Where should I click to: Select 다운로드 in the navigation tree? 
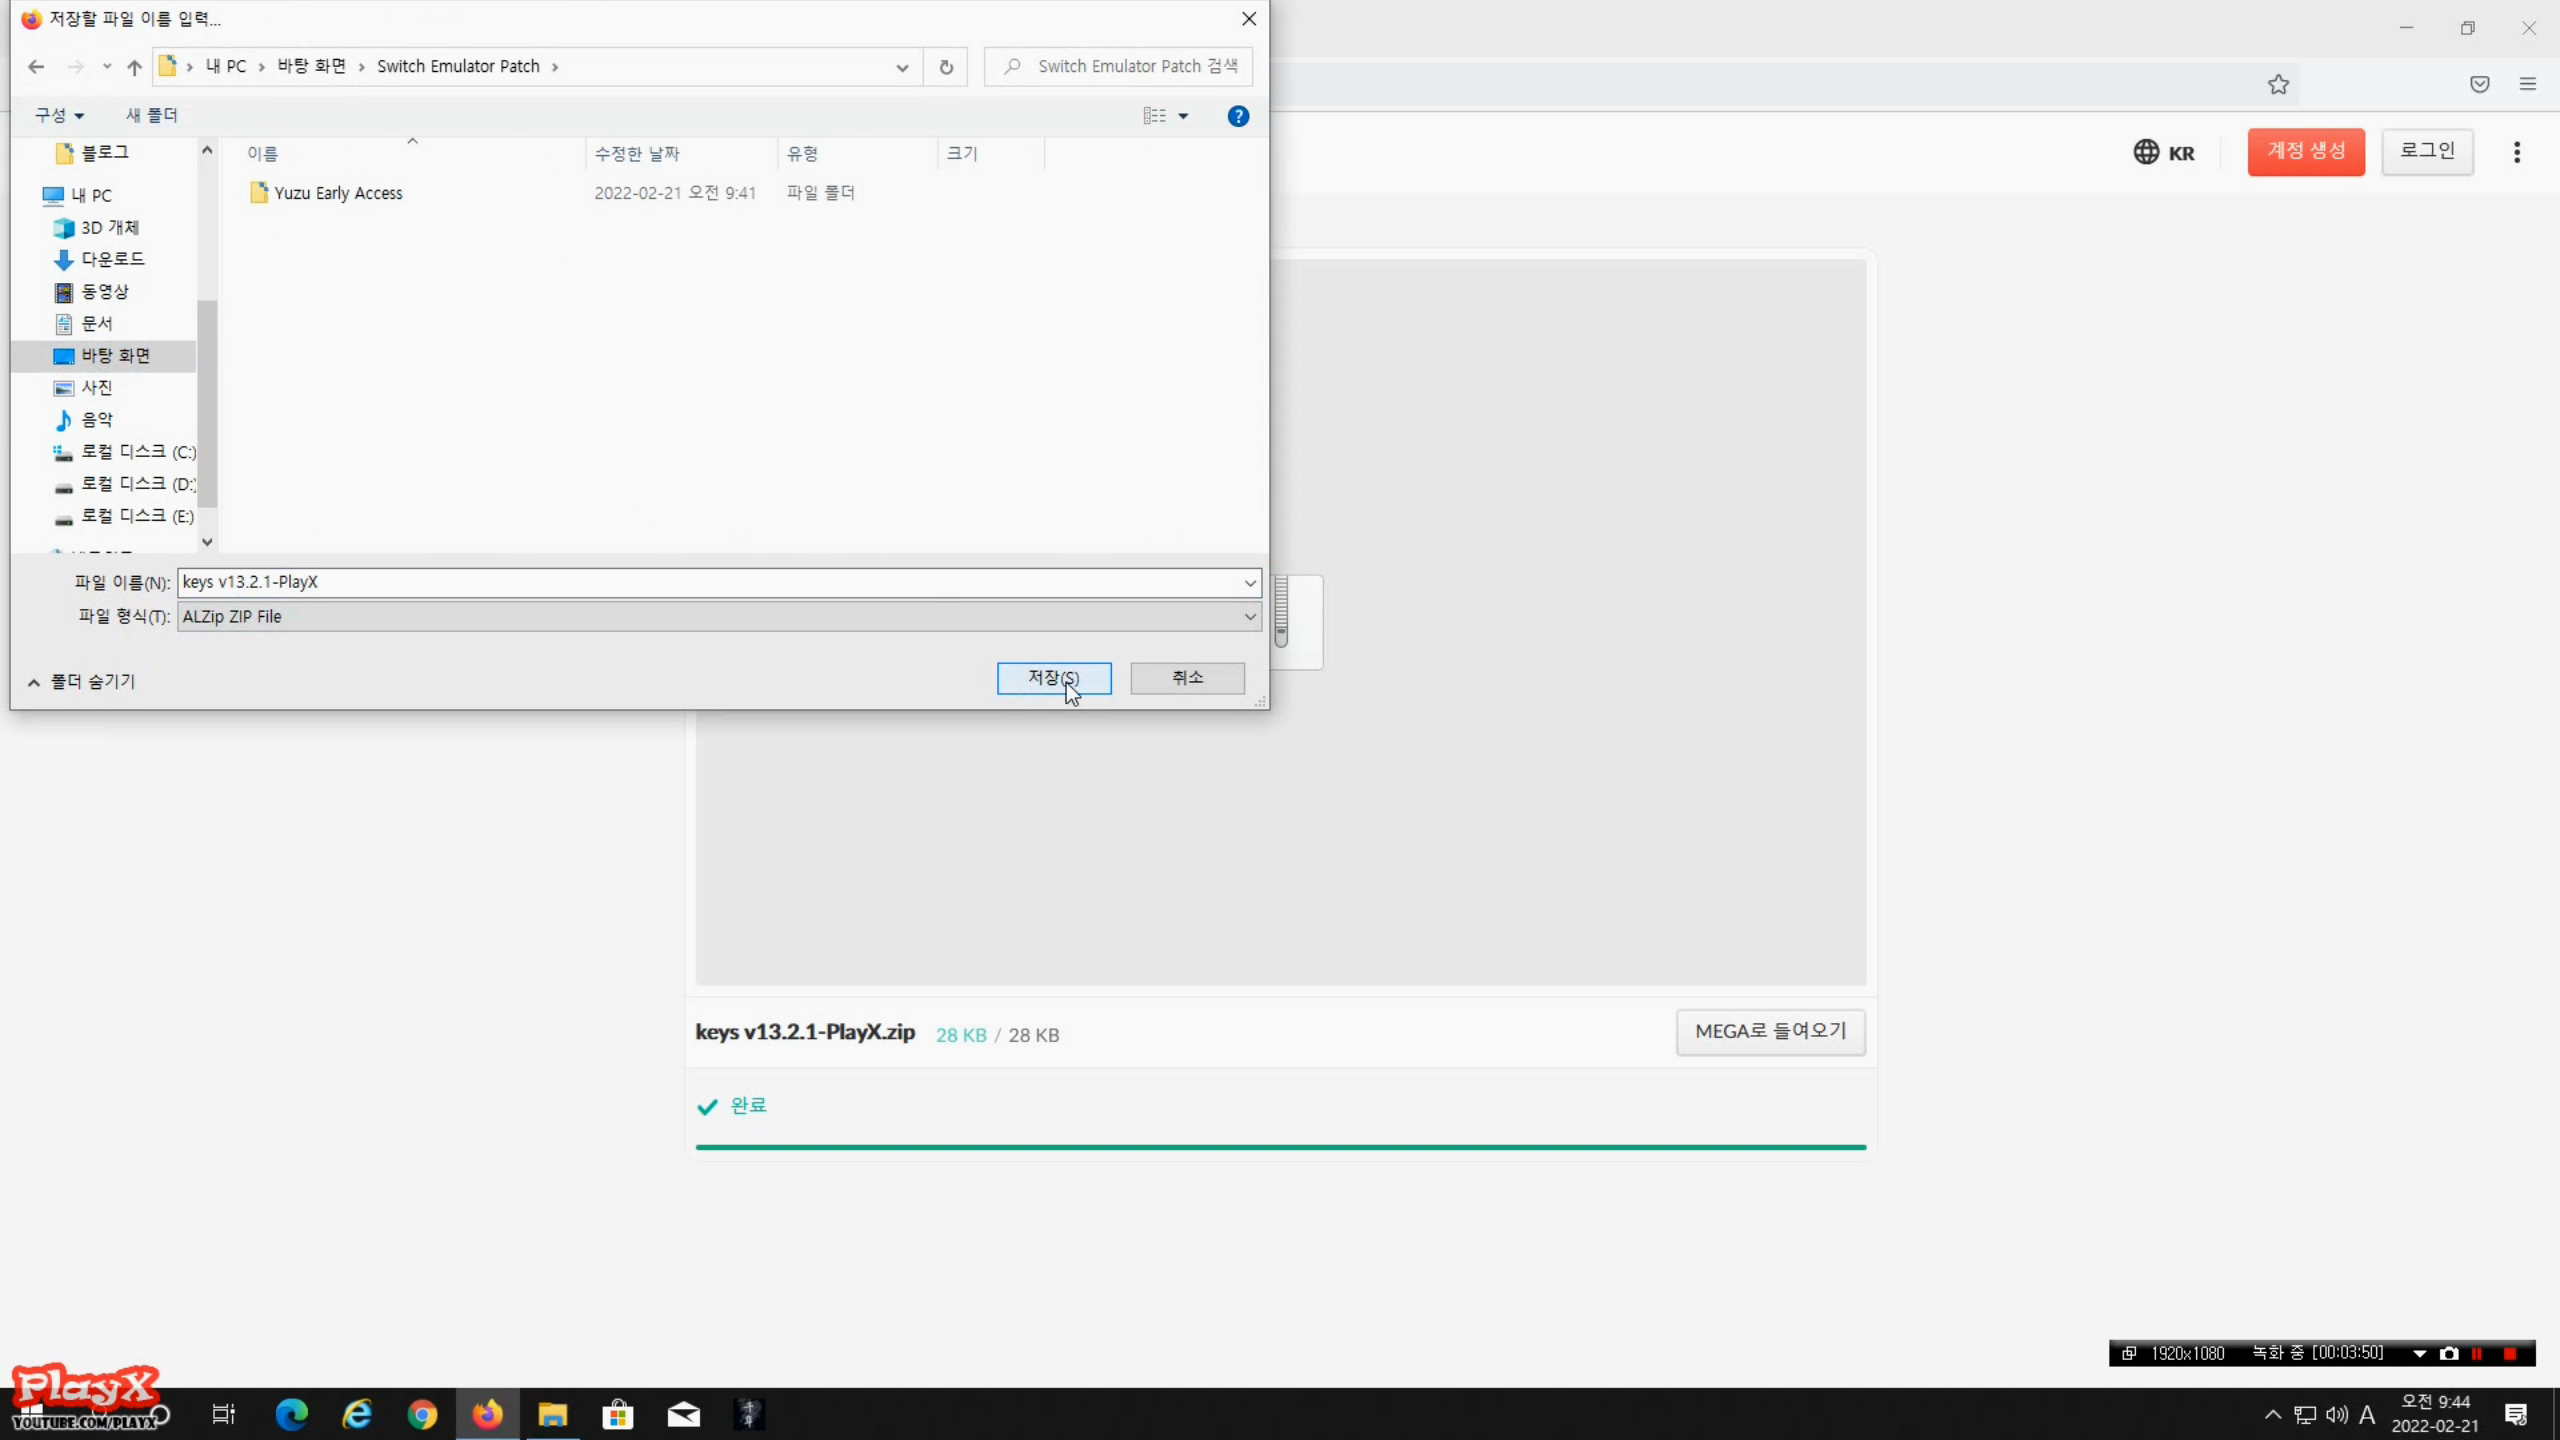tap(112, 259)
